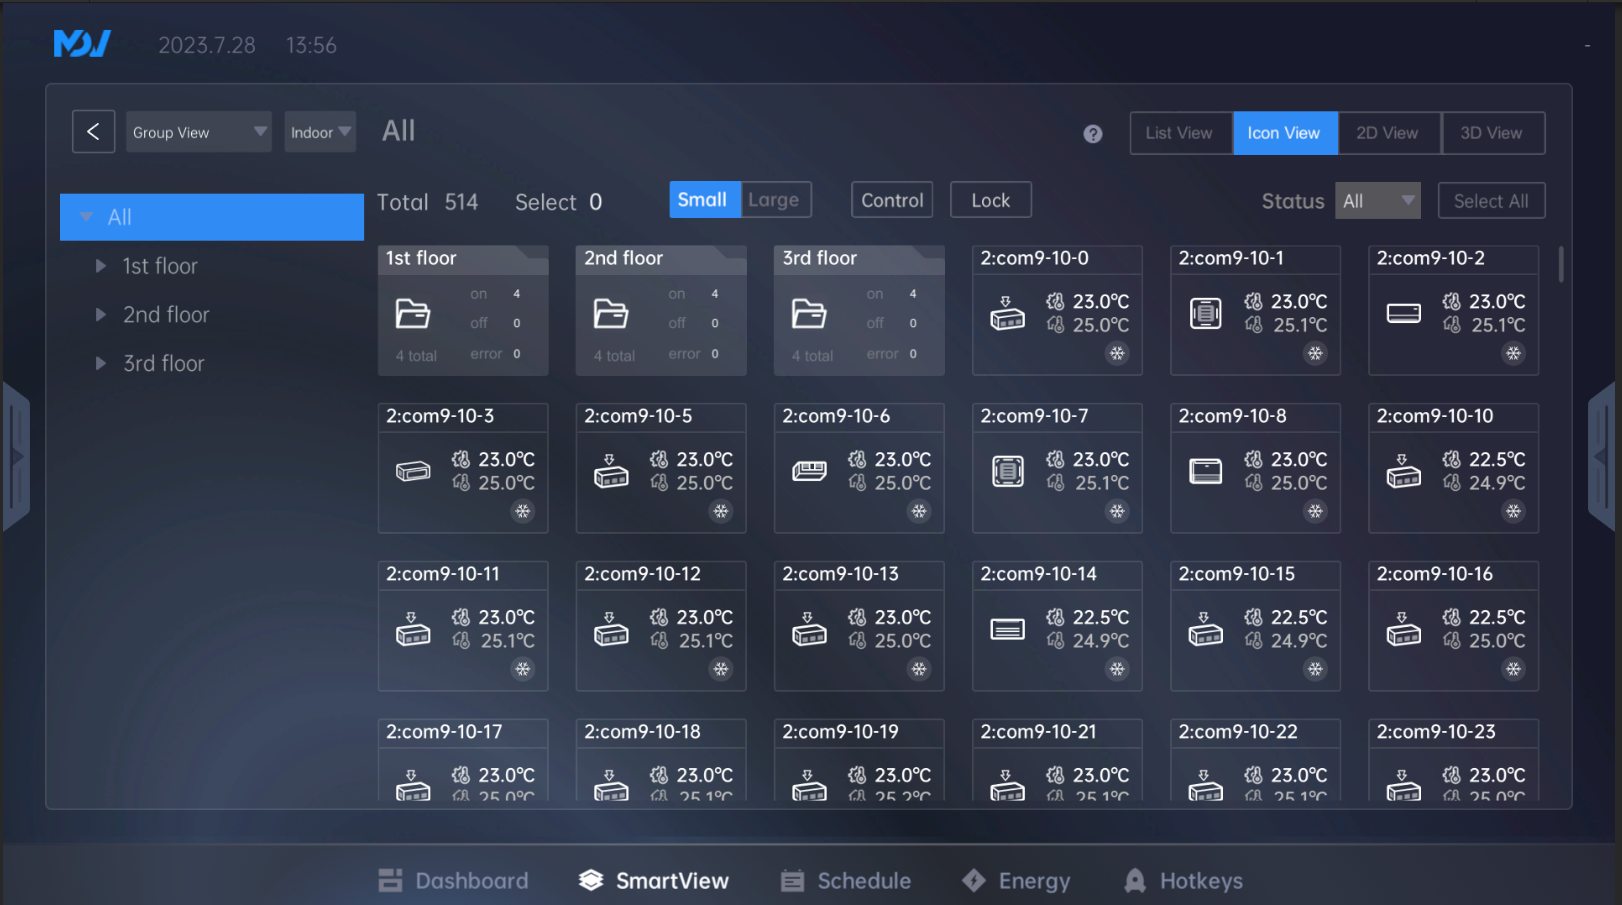Click the Hotkeys icon

[x=1134, y=880]
